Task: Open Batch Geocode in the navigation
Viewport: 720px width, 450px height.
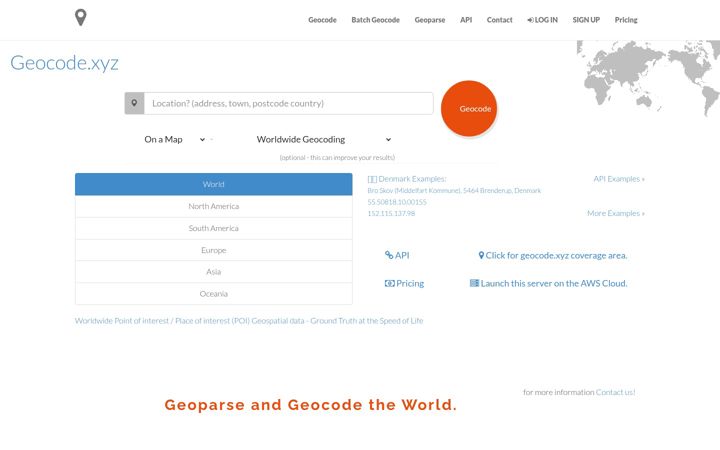Action: [376, 20]
